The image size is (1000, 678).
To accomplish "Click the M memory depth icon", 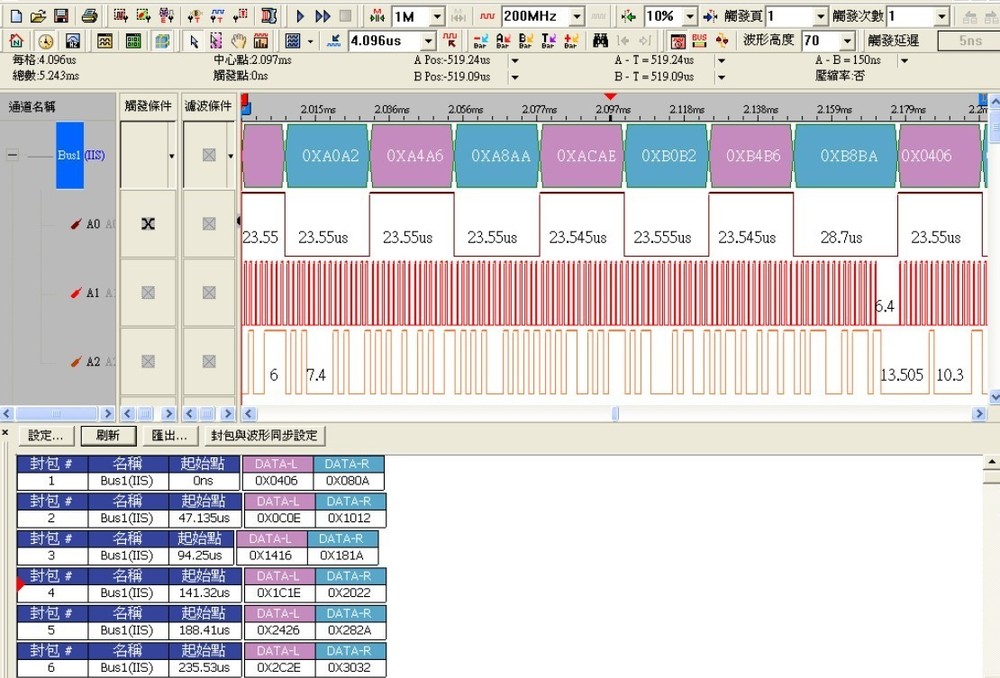I will click(377, 16).
